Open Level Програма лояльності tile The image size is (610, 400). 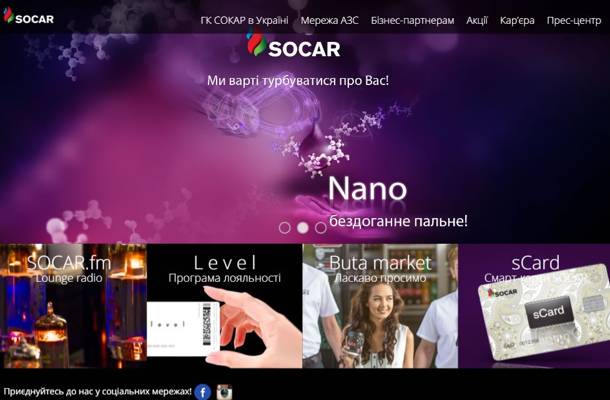click(224, 306)
